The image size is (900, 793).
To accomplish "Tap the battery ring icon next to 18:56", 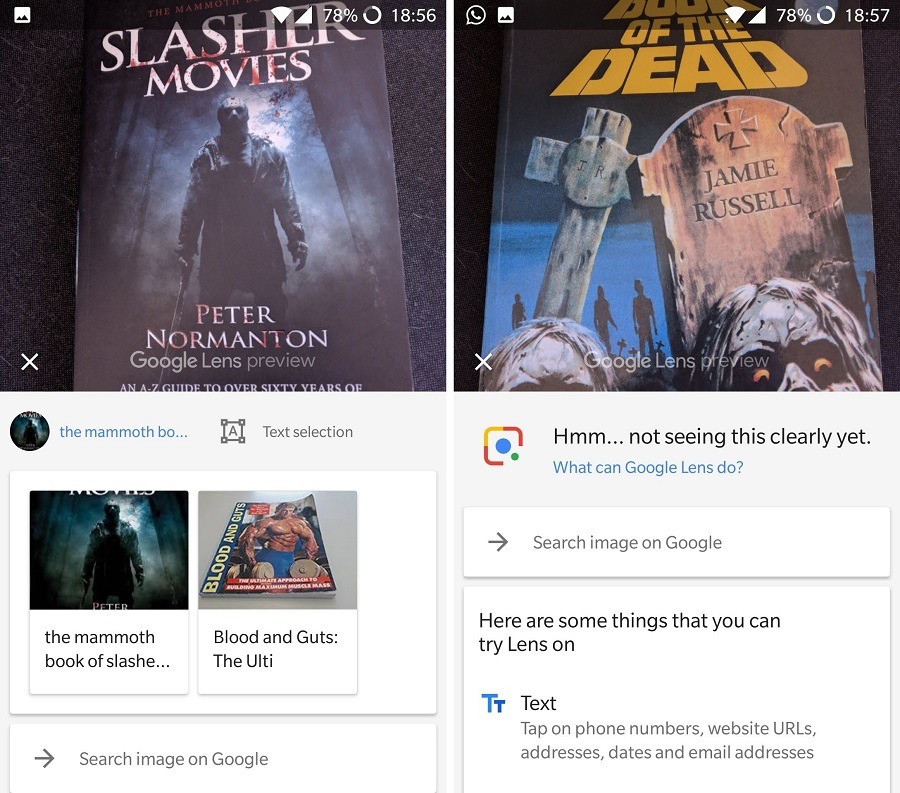I will click(373, 15).
